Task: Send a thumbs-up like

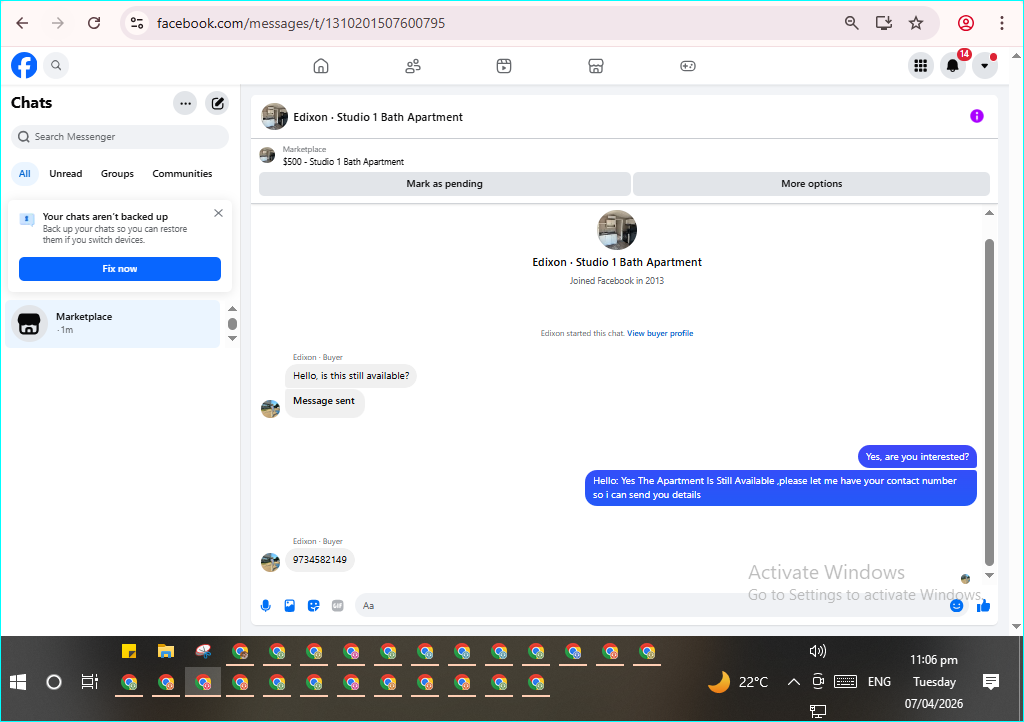Action: coord(984,606)
